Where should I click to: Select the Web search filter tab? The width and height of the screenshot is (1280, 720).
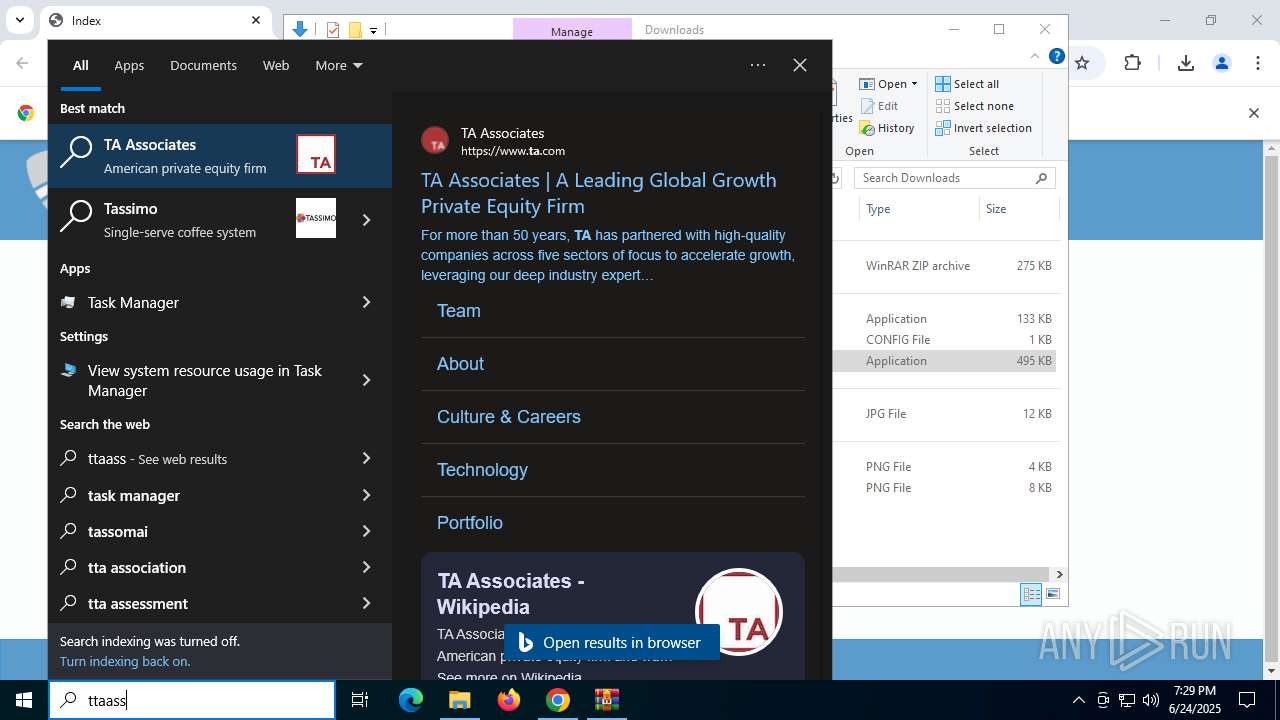276,65
